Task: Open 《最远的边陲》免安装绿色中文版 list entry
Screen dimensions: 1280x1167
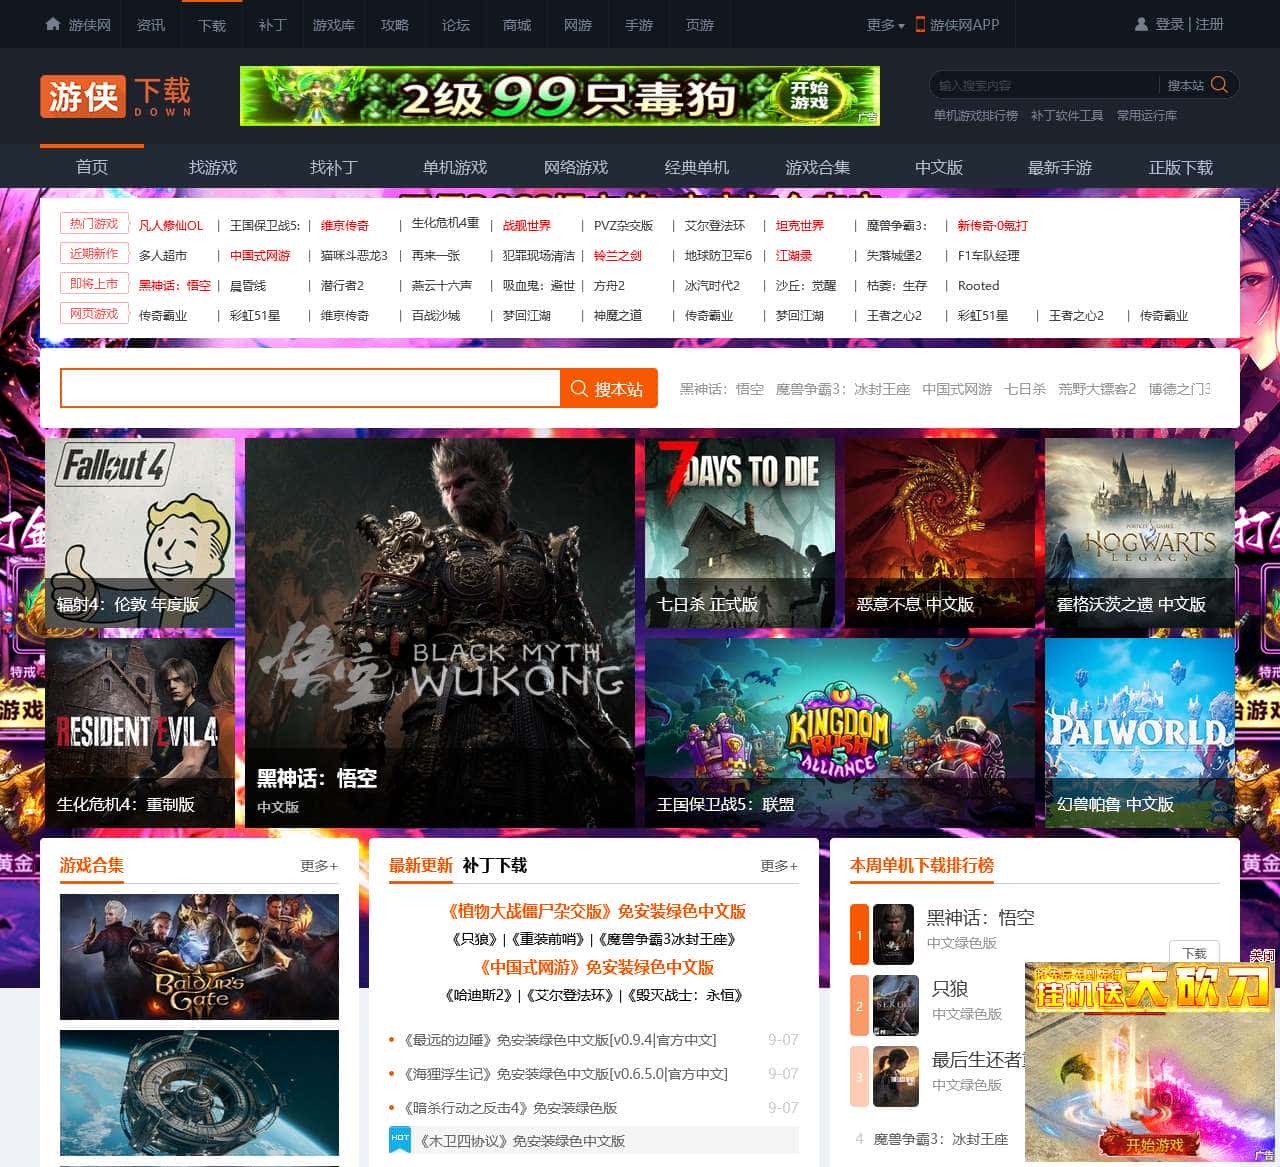Action: (x=559, y=1040)
